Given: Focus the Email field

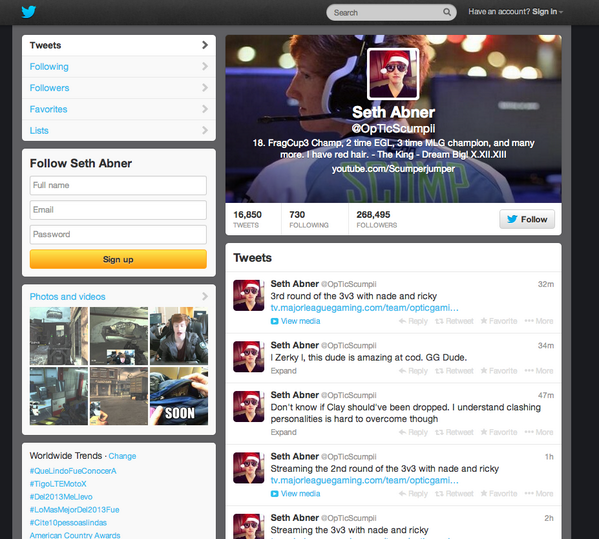Looking at the screenshot, I should 118,210.
